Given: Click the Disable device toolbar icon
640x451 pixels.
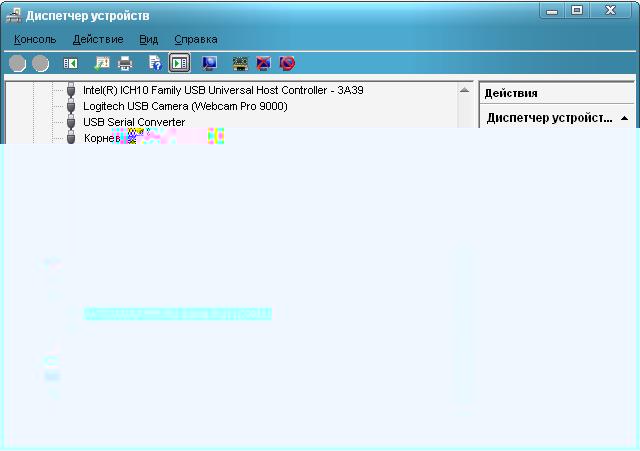Looking at the screenshot, I should [263, 63].
